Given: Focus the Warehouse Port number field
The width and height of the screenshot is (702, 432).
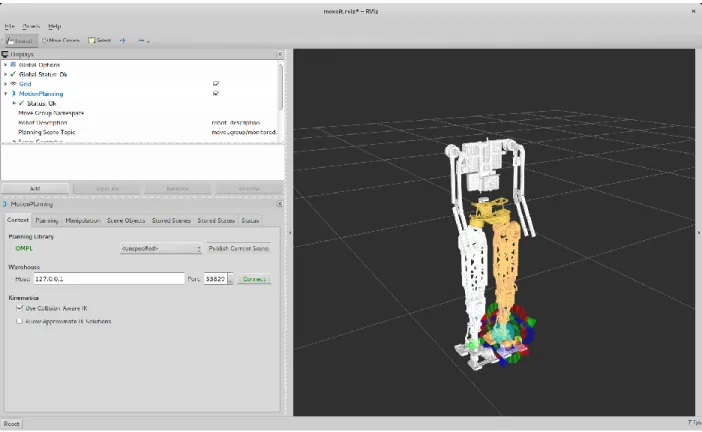Looking at the screenshot, I should (x=215, y=279).
